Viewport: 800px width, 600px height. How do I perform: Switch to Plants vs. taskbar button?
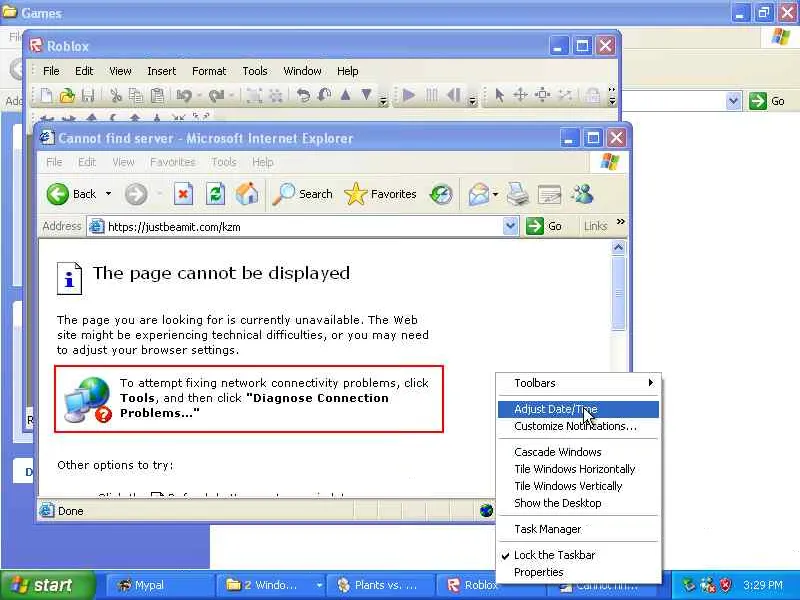380,585
